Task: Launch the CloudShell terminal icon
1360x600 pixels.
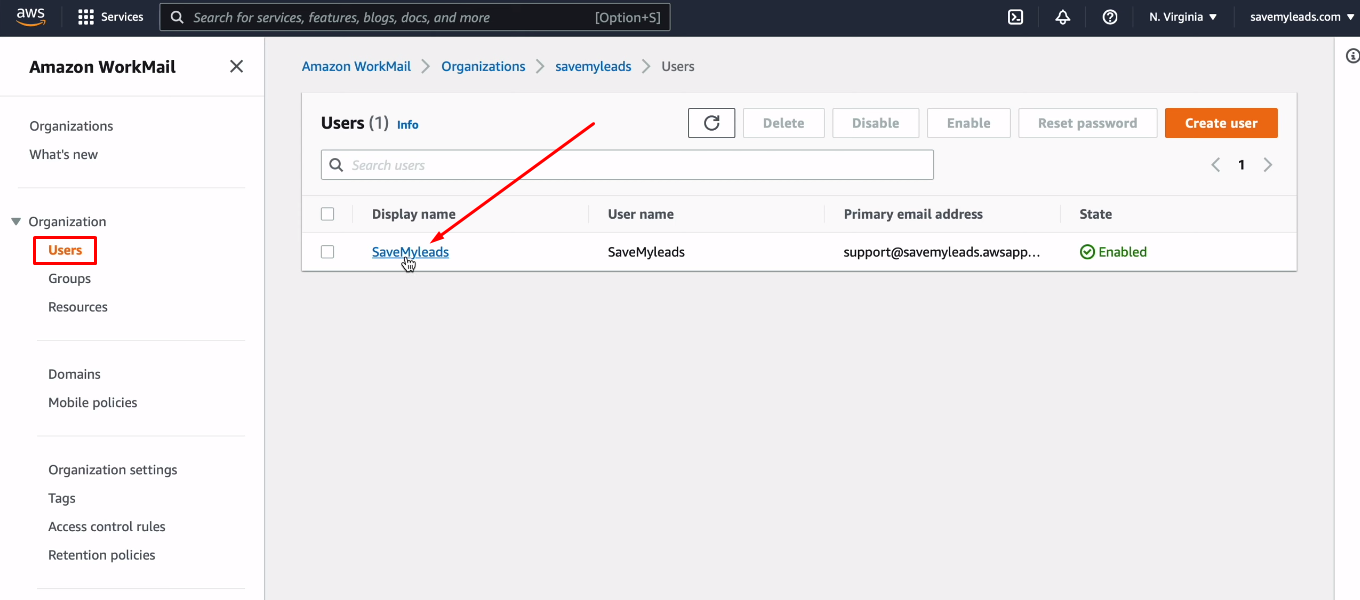Action: coord(1015,17)
